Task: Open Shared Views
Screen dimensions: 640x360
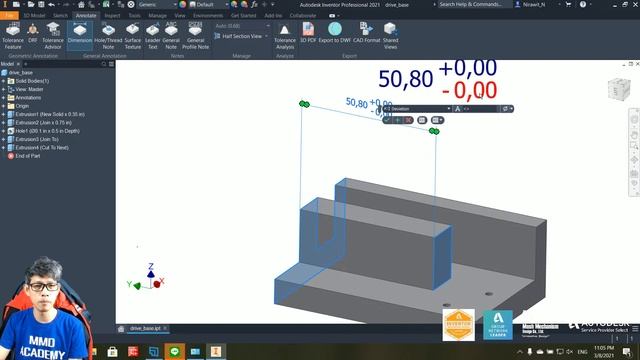Action: 390,36
